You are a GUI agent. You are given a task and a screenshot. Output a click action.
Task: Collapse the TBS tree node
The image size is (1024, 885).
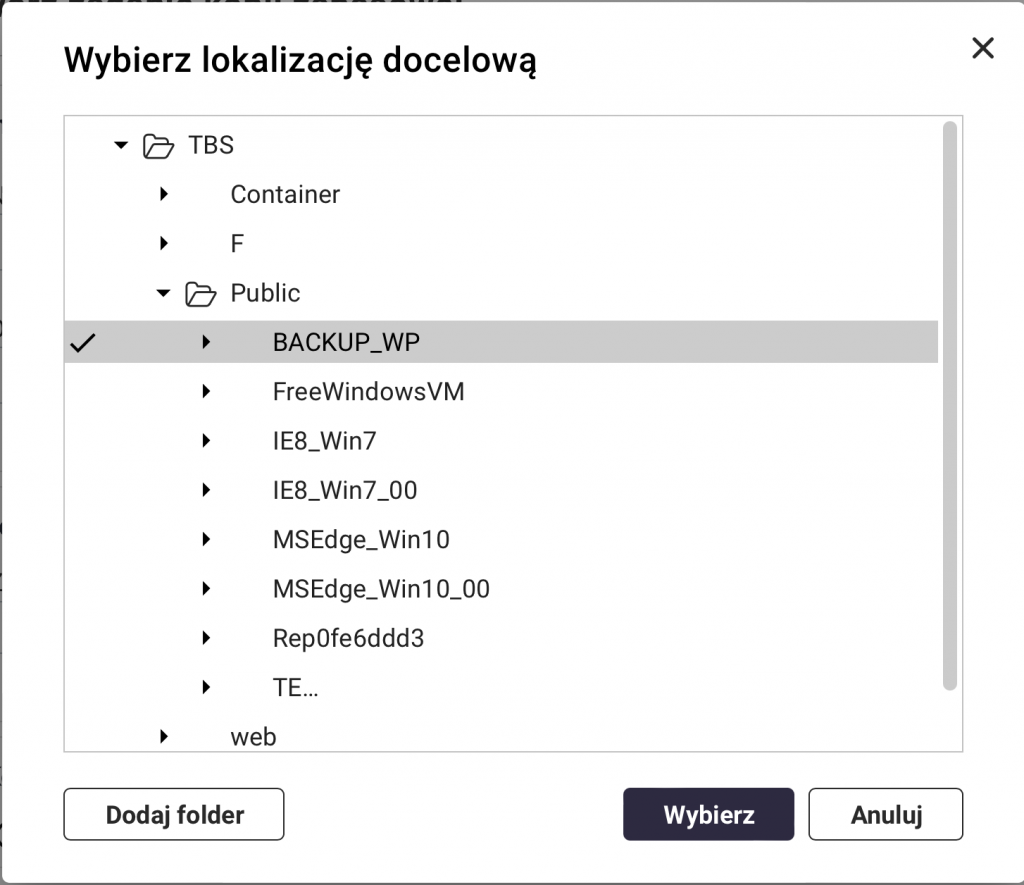pos(122,146)
